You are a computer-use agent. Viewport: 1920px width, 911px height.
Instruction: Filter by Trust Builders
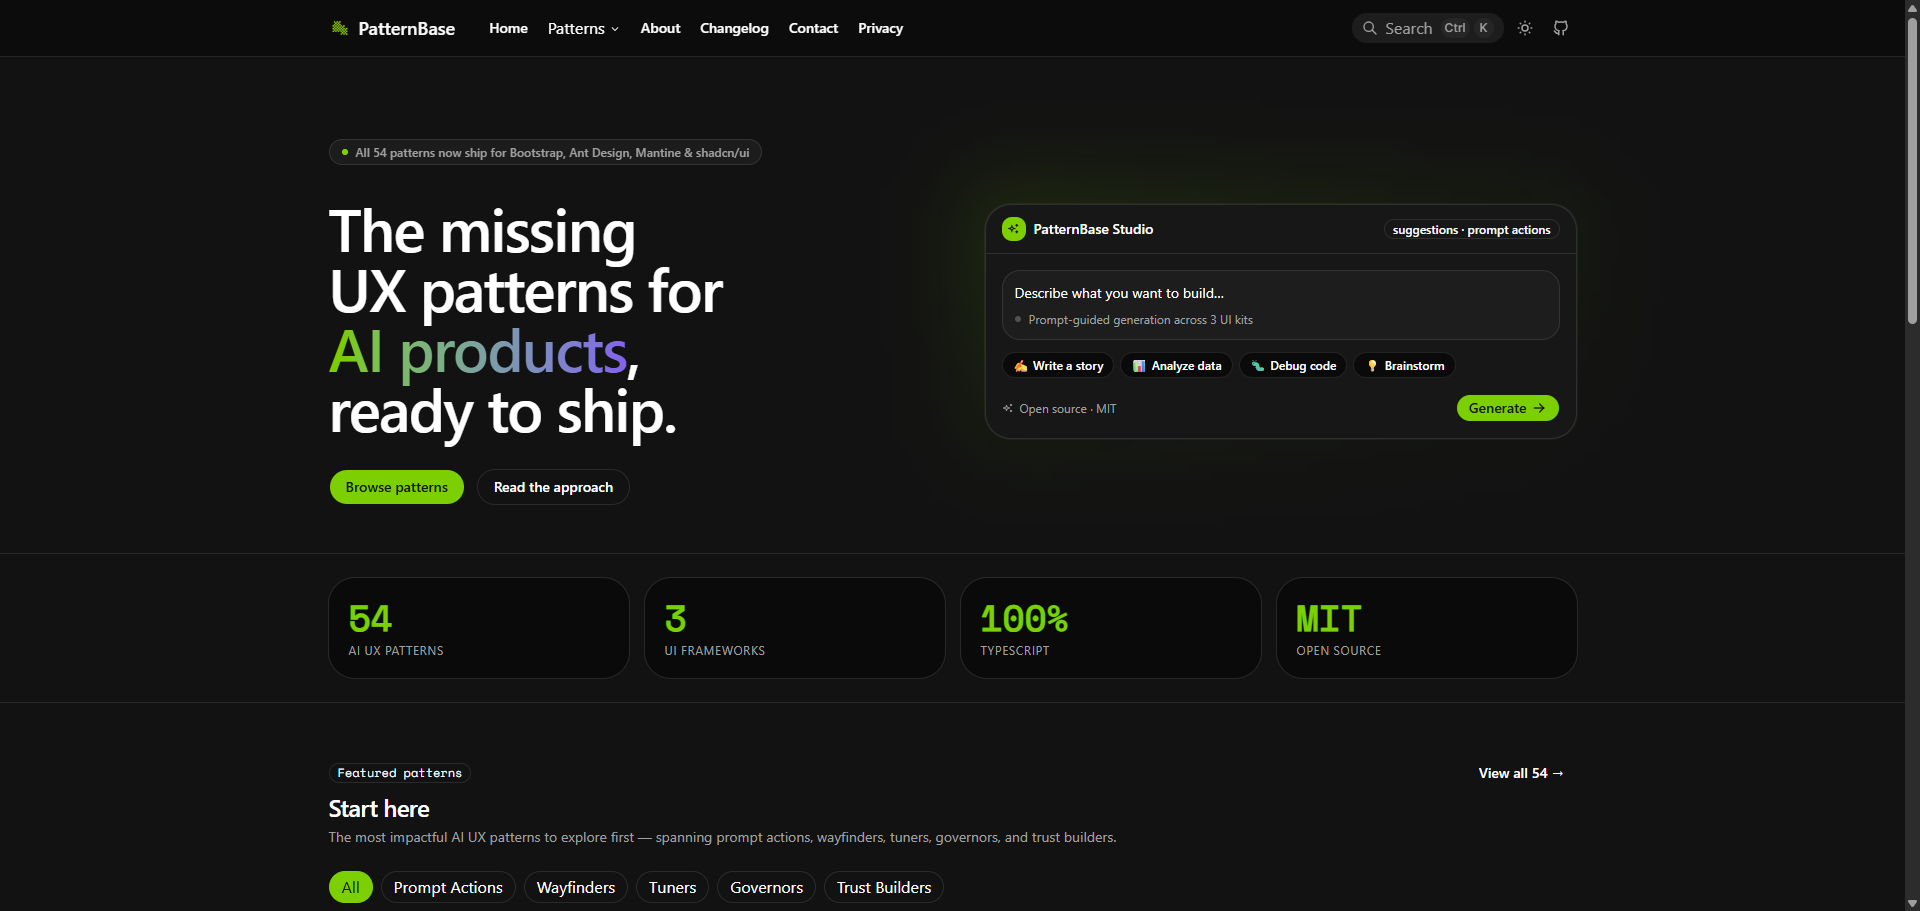884,887
